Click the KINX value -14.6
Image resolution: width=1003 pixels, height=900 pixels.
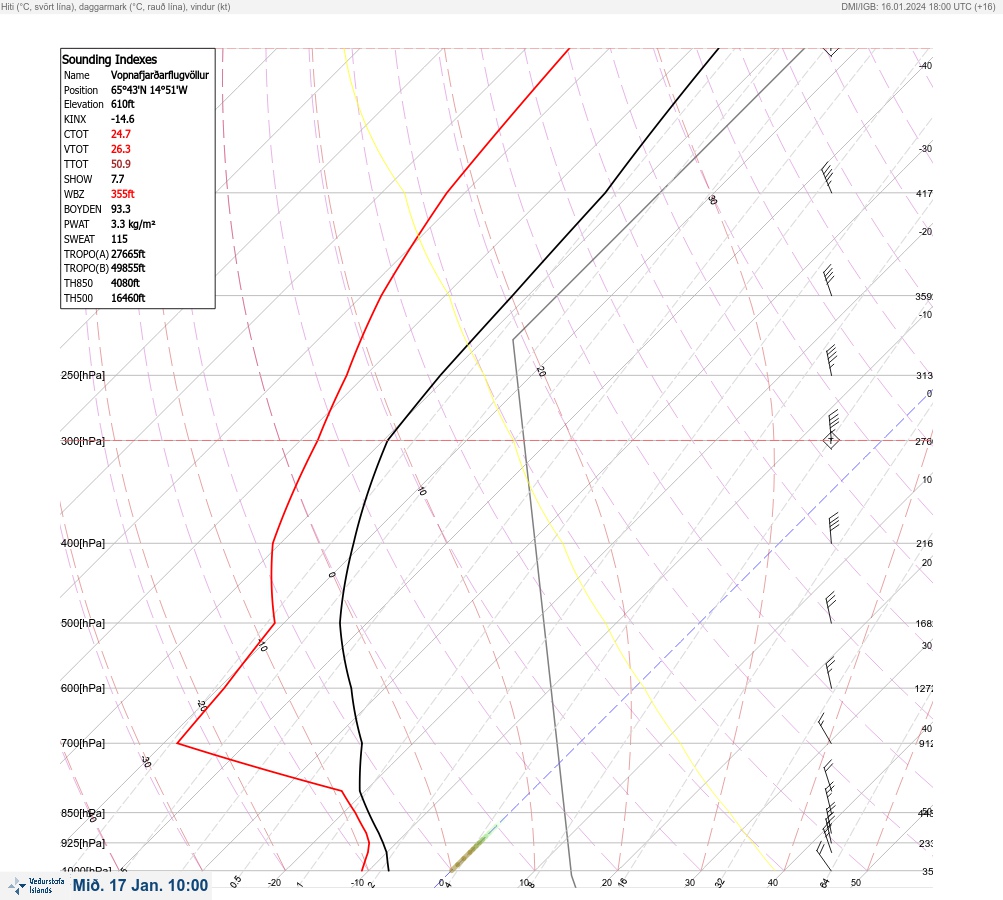(123, 119)
